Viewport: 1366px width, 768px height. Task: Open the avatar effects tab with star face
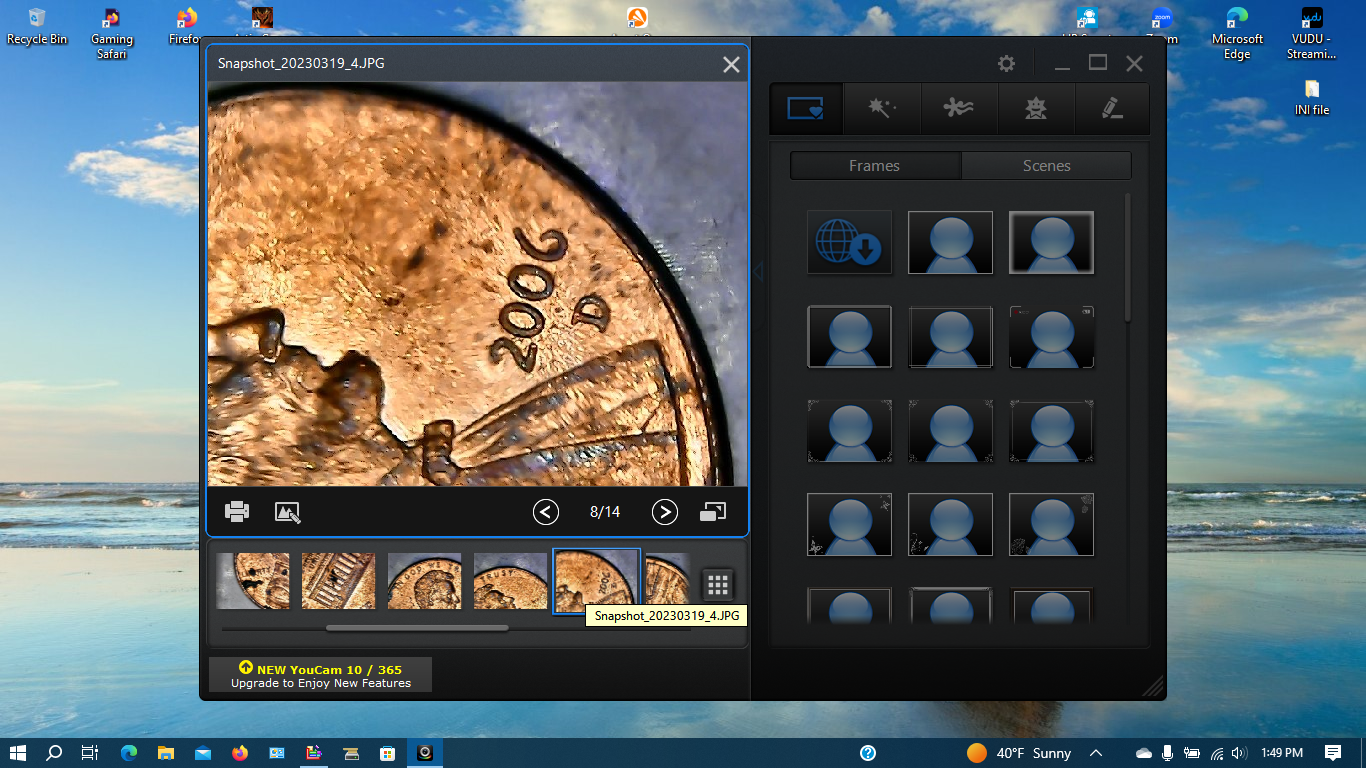[x=1036, y=108]
